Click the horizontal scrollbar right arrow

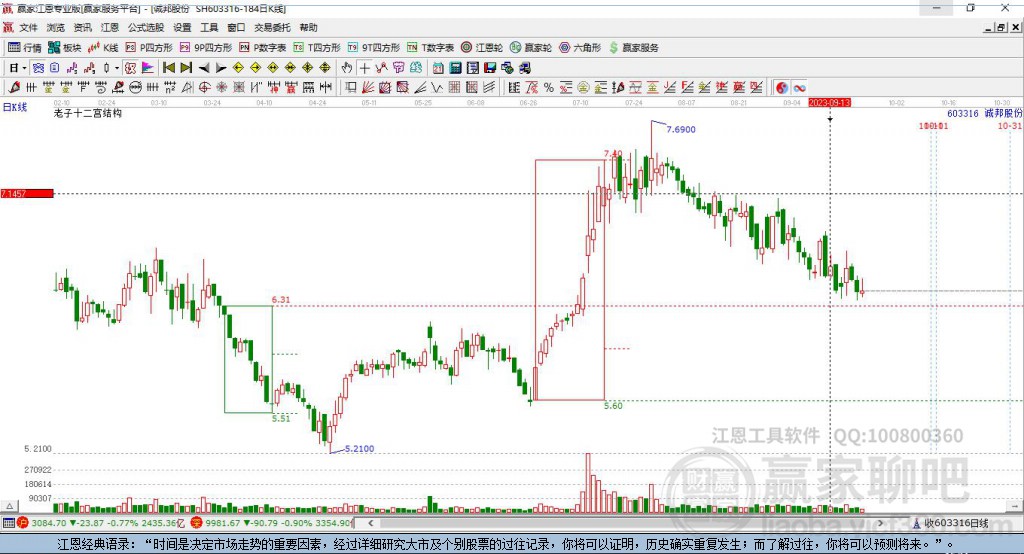point(880,523)
